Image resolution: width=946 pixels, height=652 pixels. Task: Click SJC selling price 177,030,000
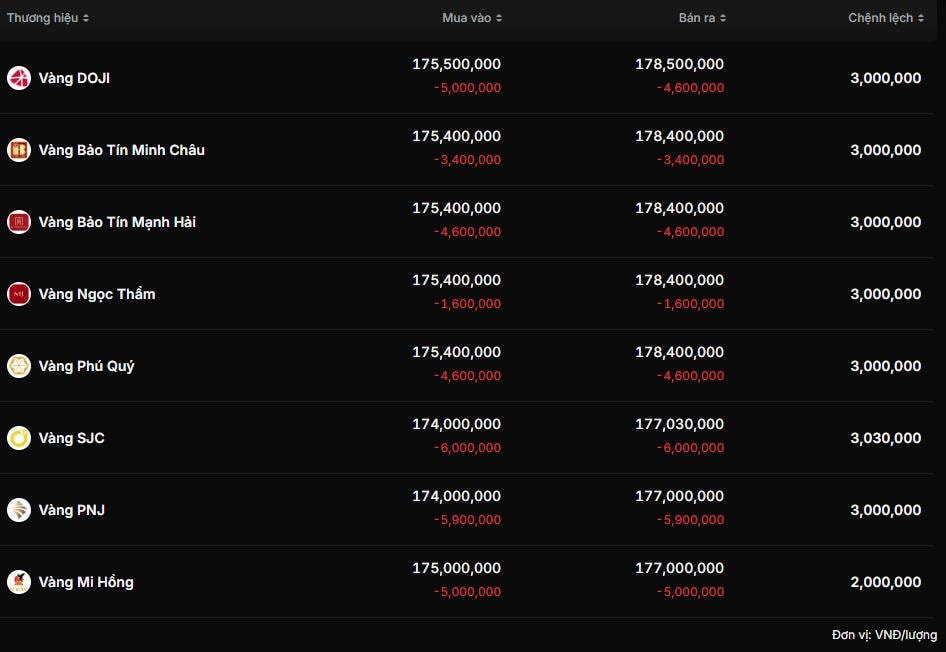[679, 424]
